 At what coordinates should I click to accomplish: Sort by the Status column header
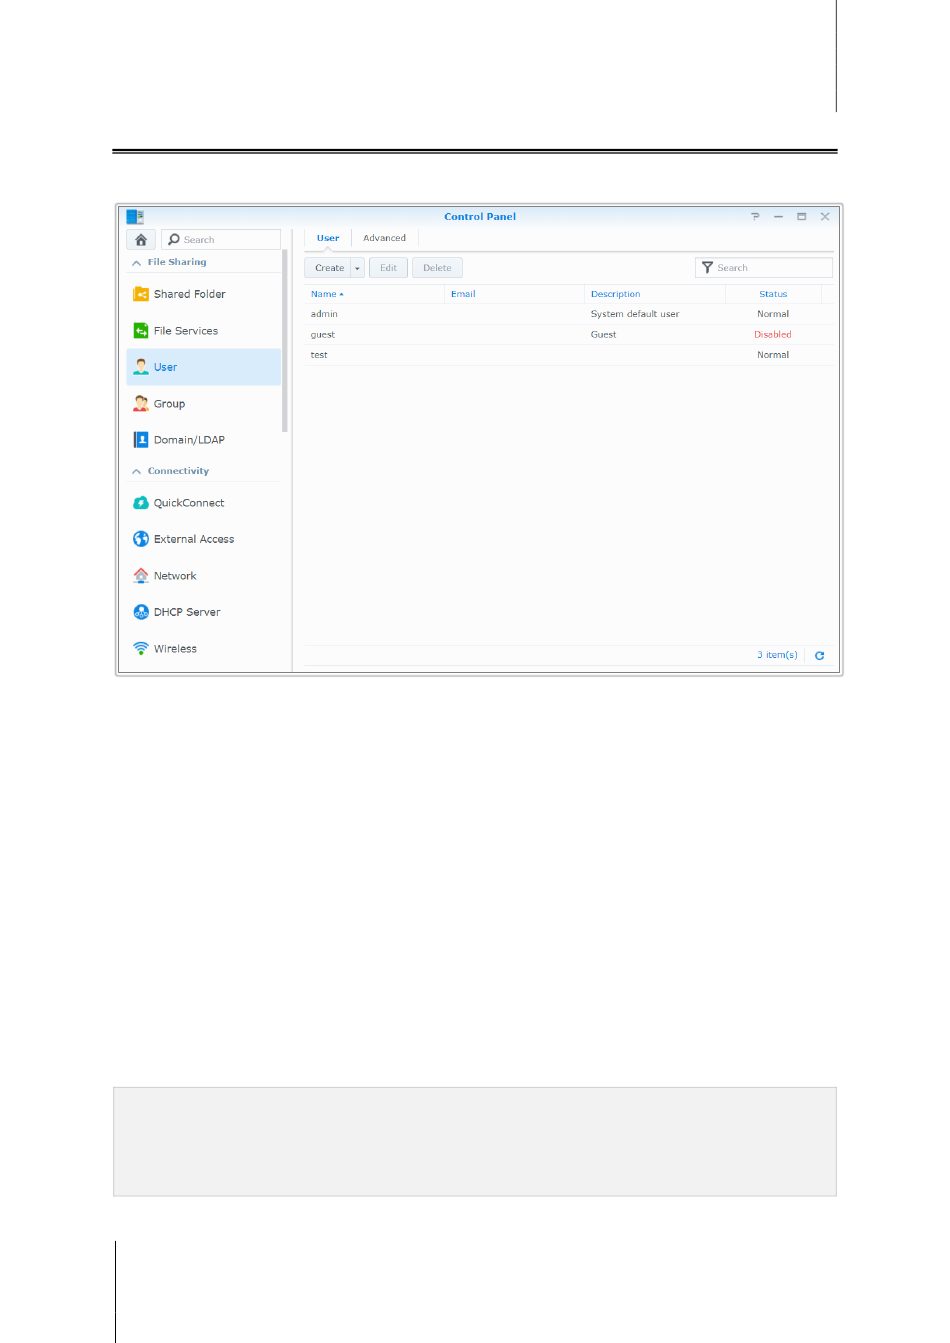click(x=773, y=294)
